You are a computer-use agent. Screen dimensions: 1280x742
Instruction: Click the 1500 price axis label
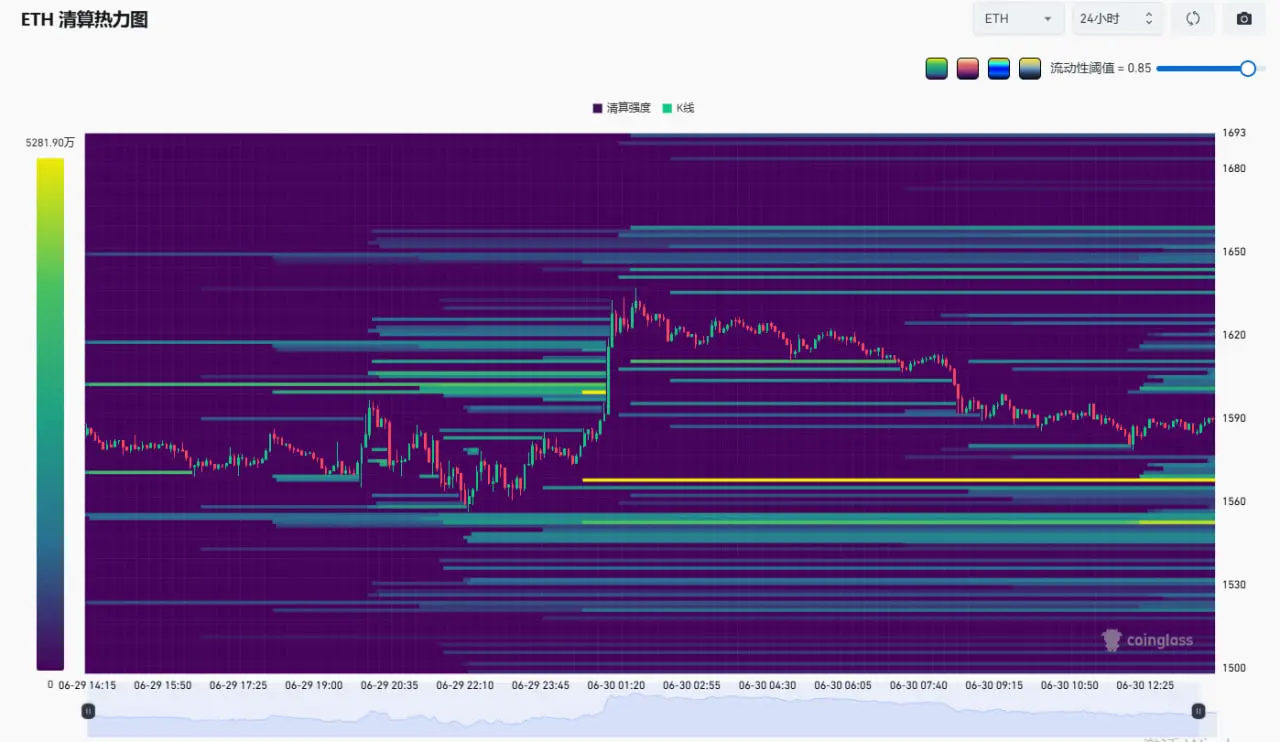[1233, 668]
